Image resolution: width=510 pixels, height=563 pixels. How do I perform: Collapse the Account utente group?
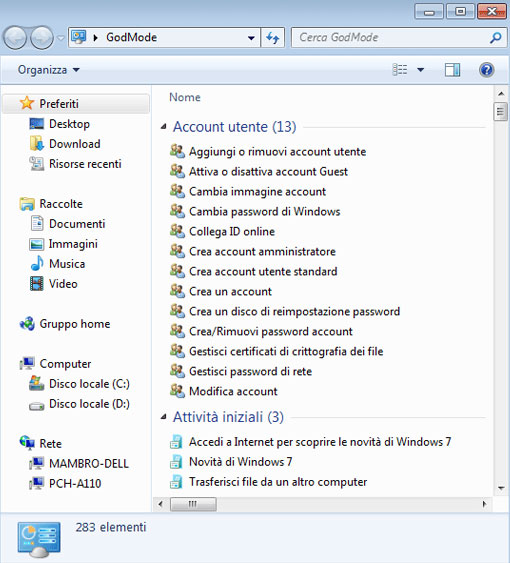163,126
